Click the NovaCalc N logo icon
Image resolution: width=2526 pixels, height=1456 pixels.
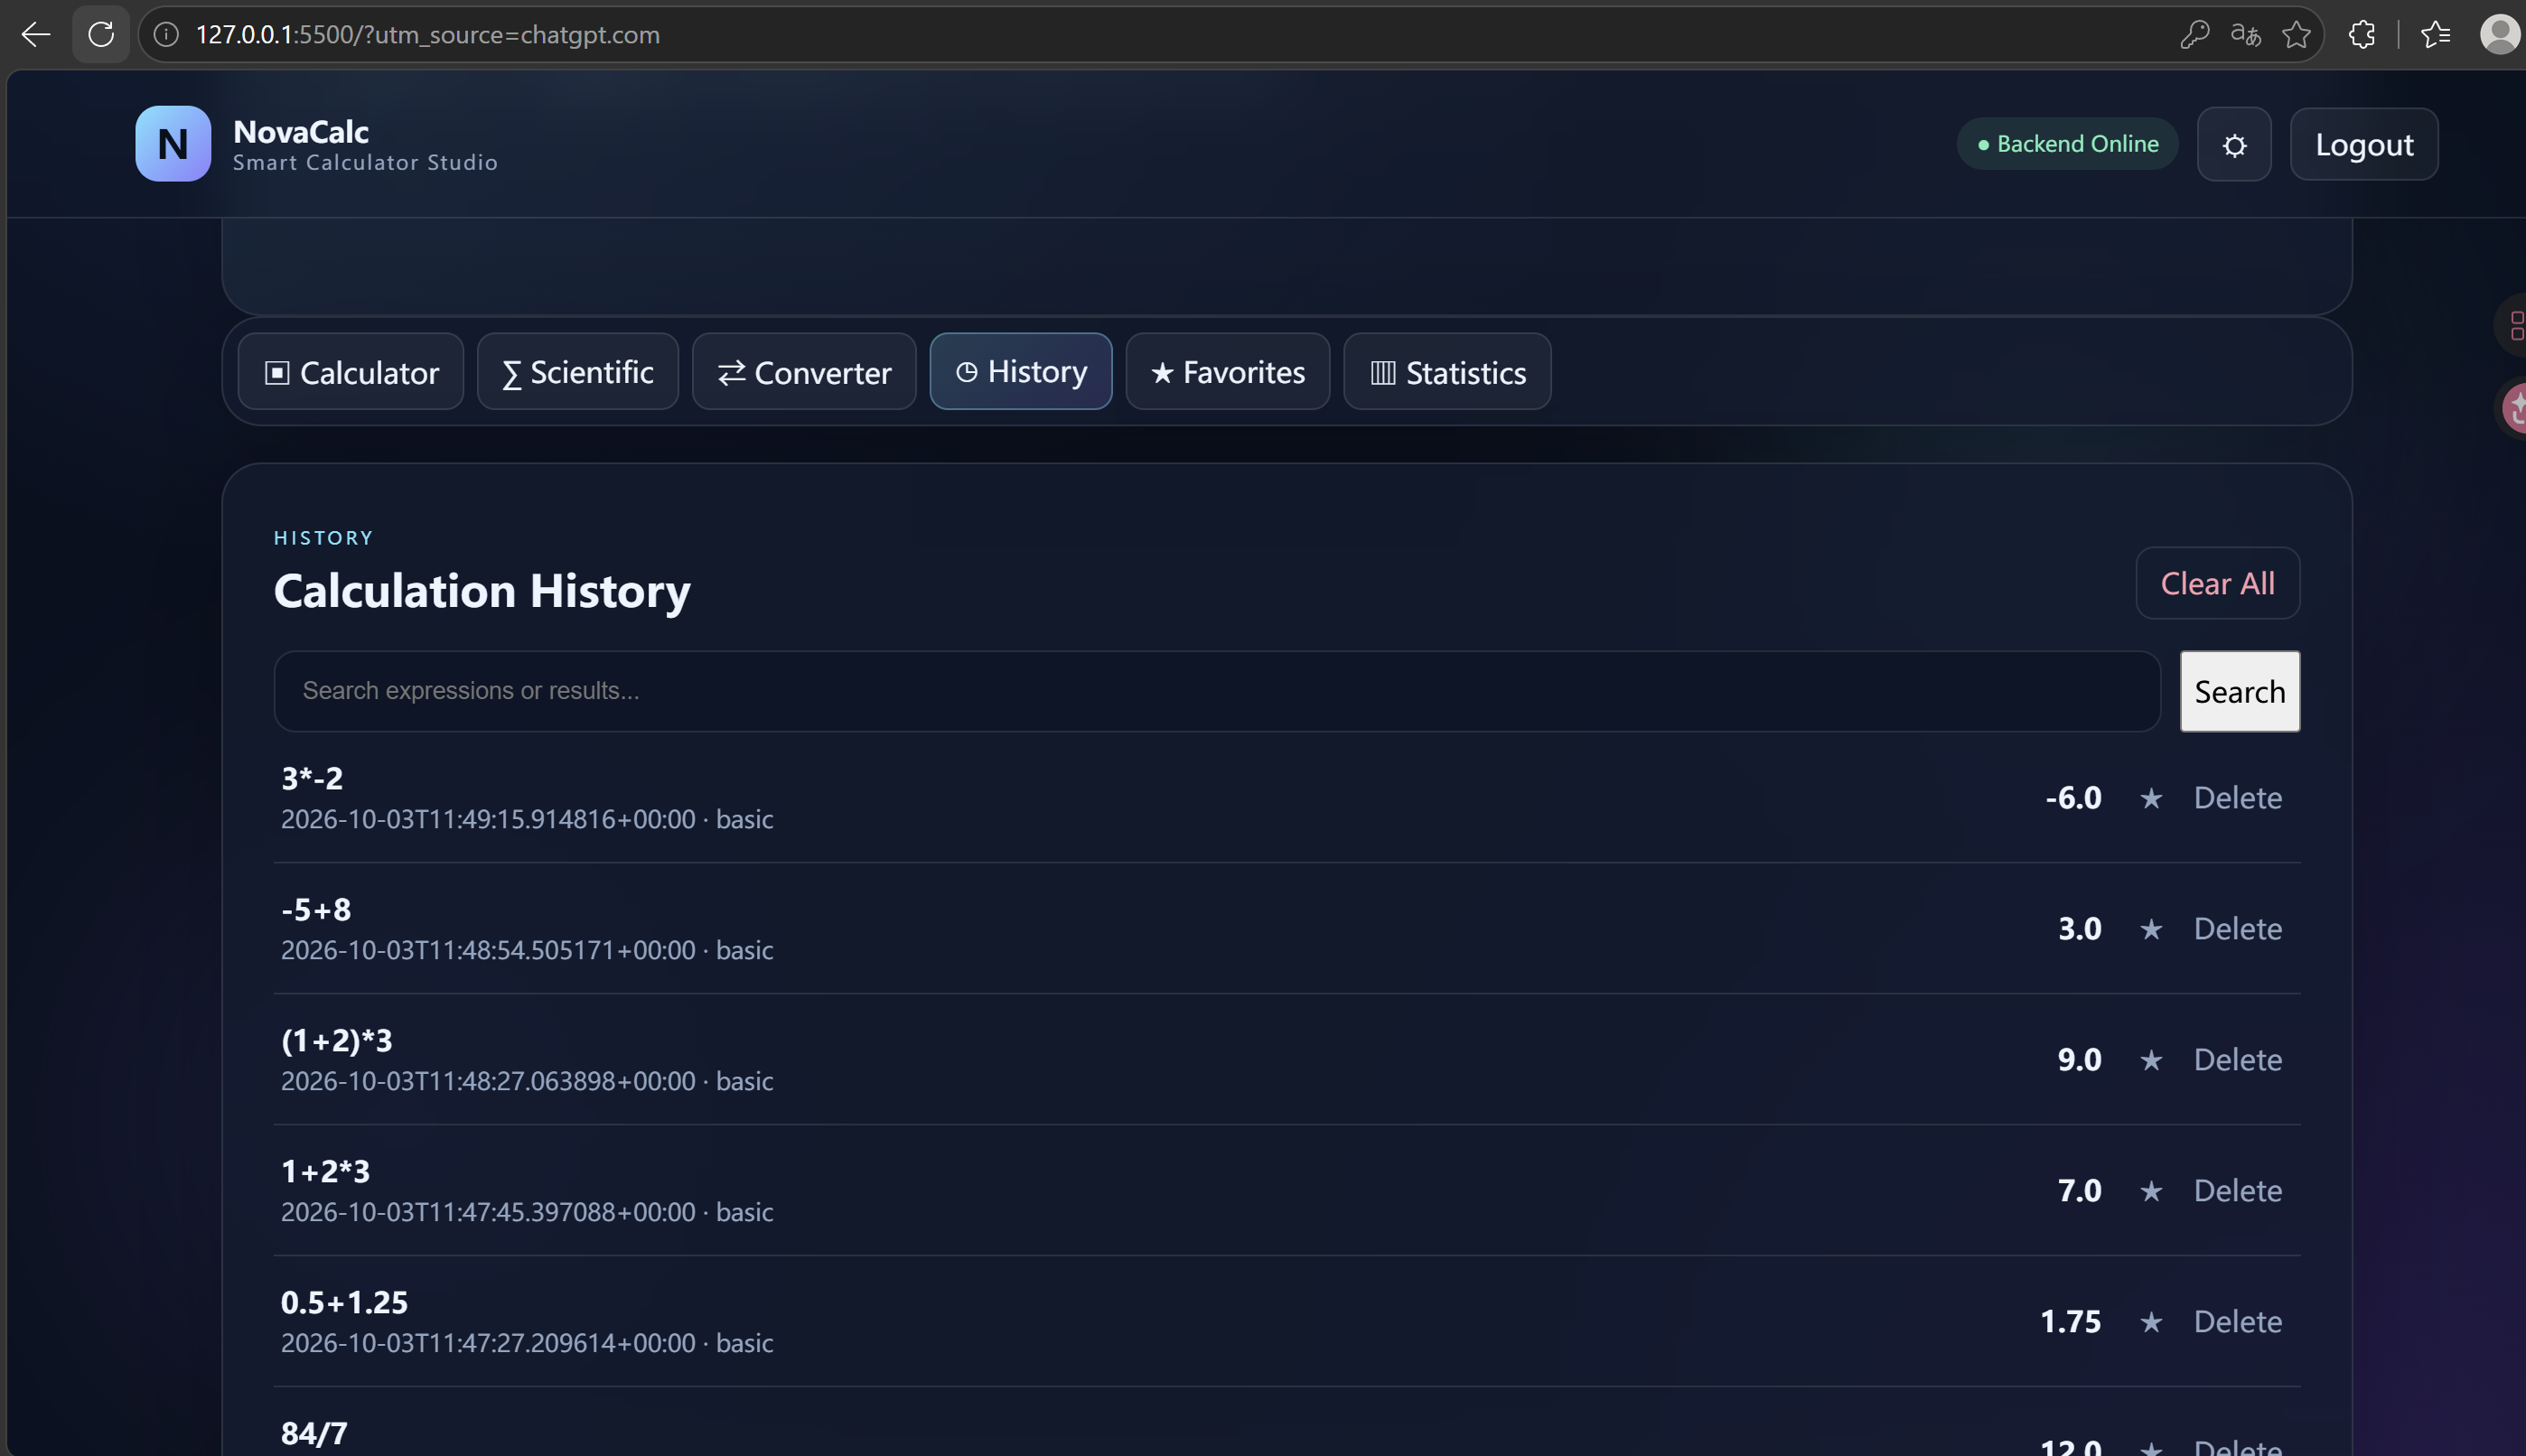[173, 144]
